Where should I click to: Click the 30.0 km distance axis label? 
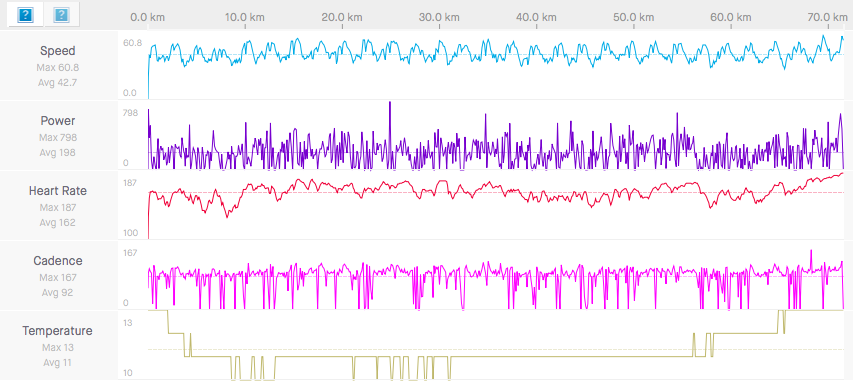coord(439,17)
